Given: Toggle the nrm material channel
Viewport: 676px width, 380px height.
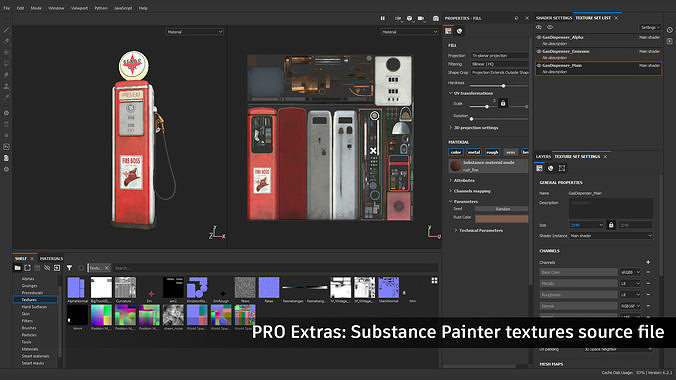Looking at the screenshot, I should (x=510, y=152).
